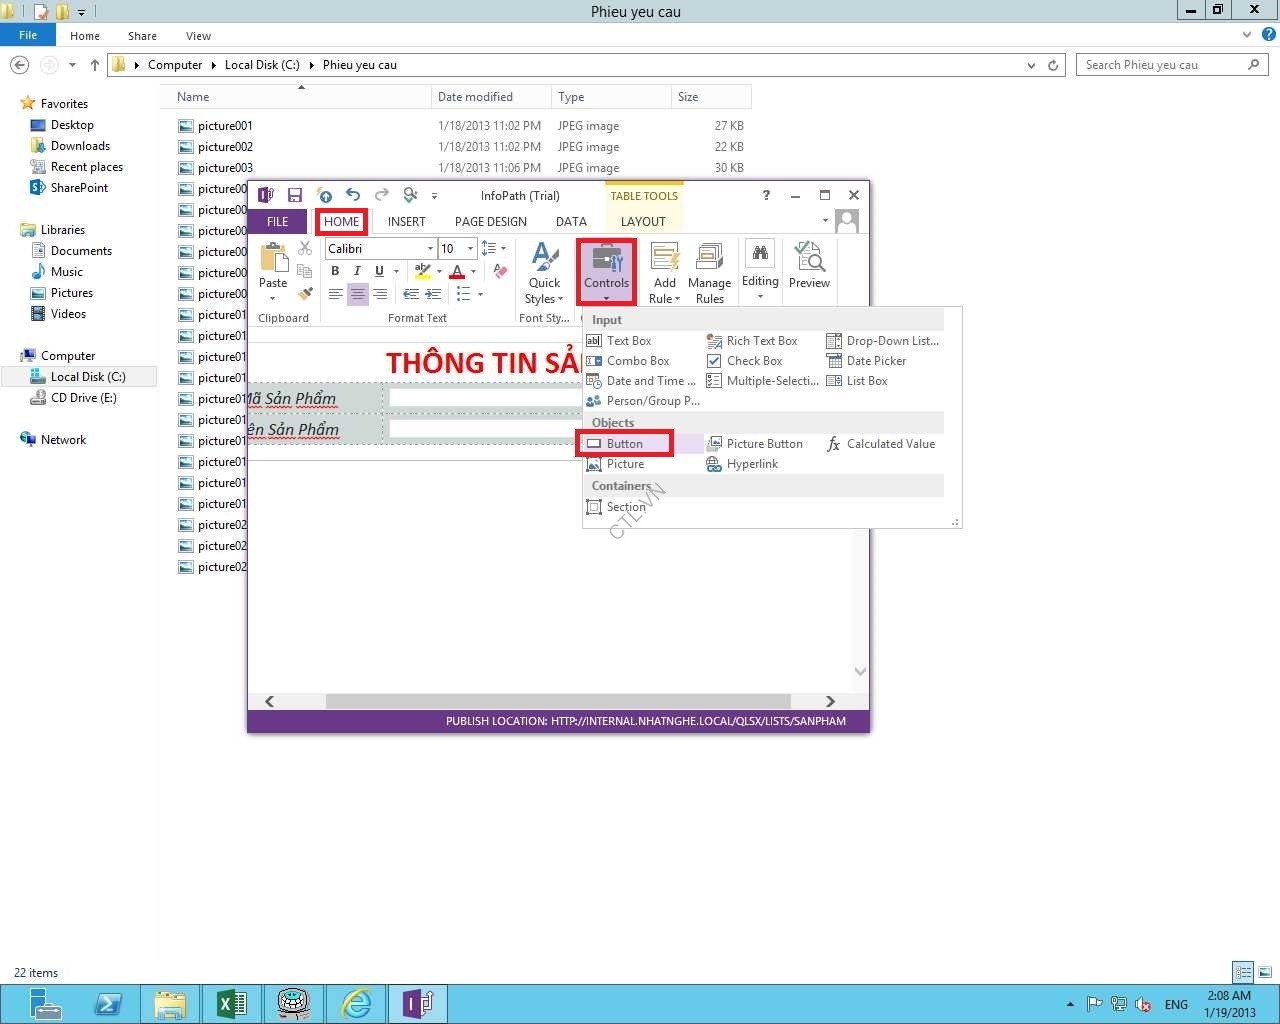Toggle Bold formatting
The width and height of the screenshot is (1280, 1024).
tap(335, 271)
